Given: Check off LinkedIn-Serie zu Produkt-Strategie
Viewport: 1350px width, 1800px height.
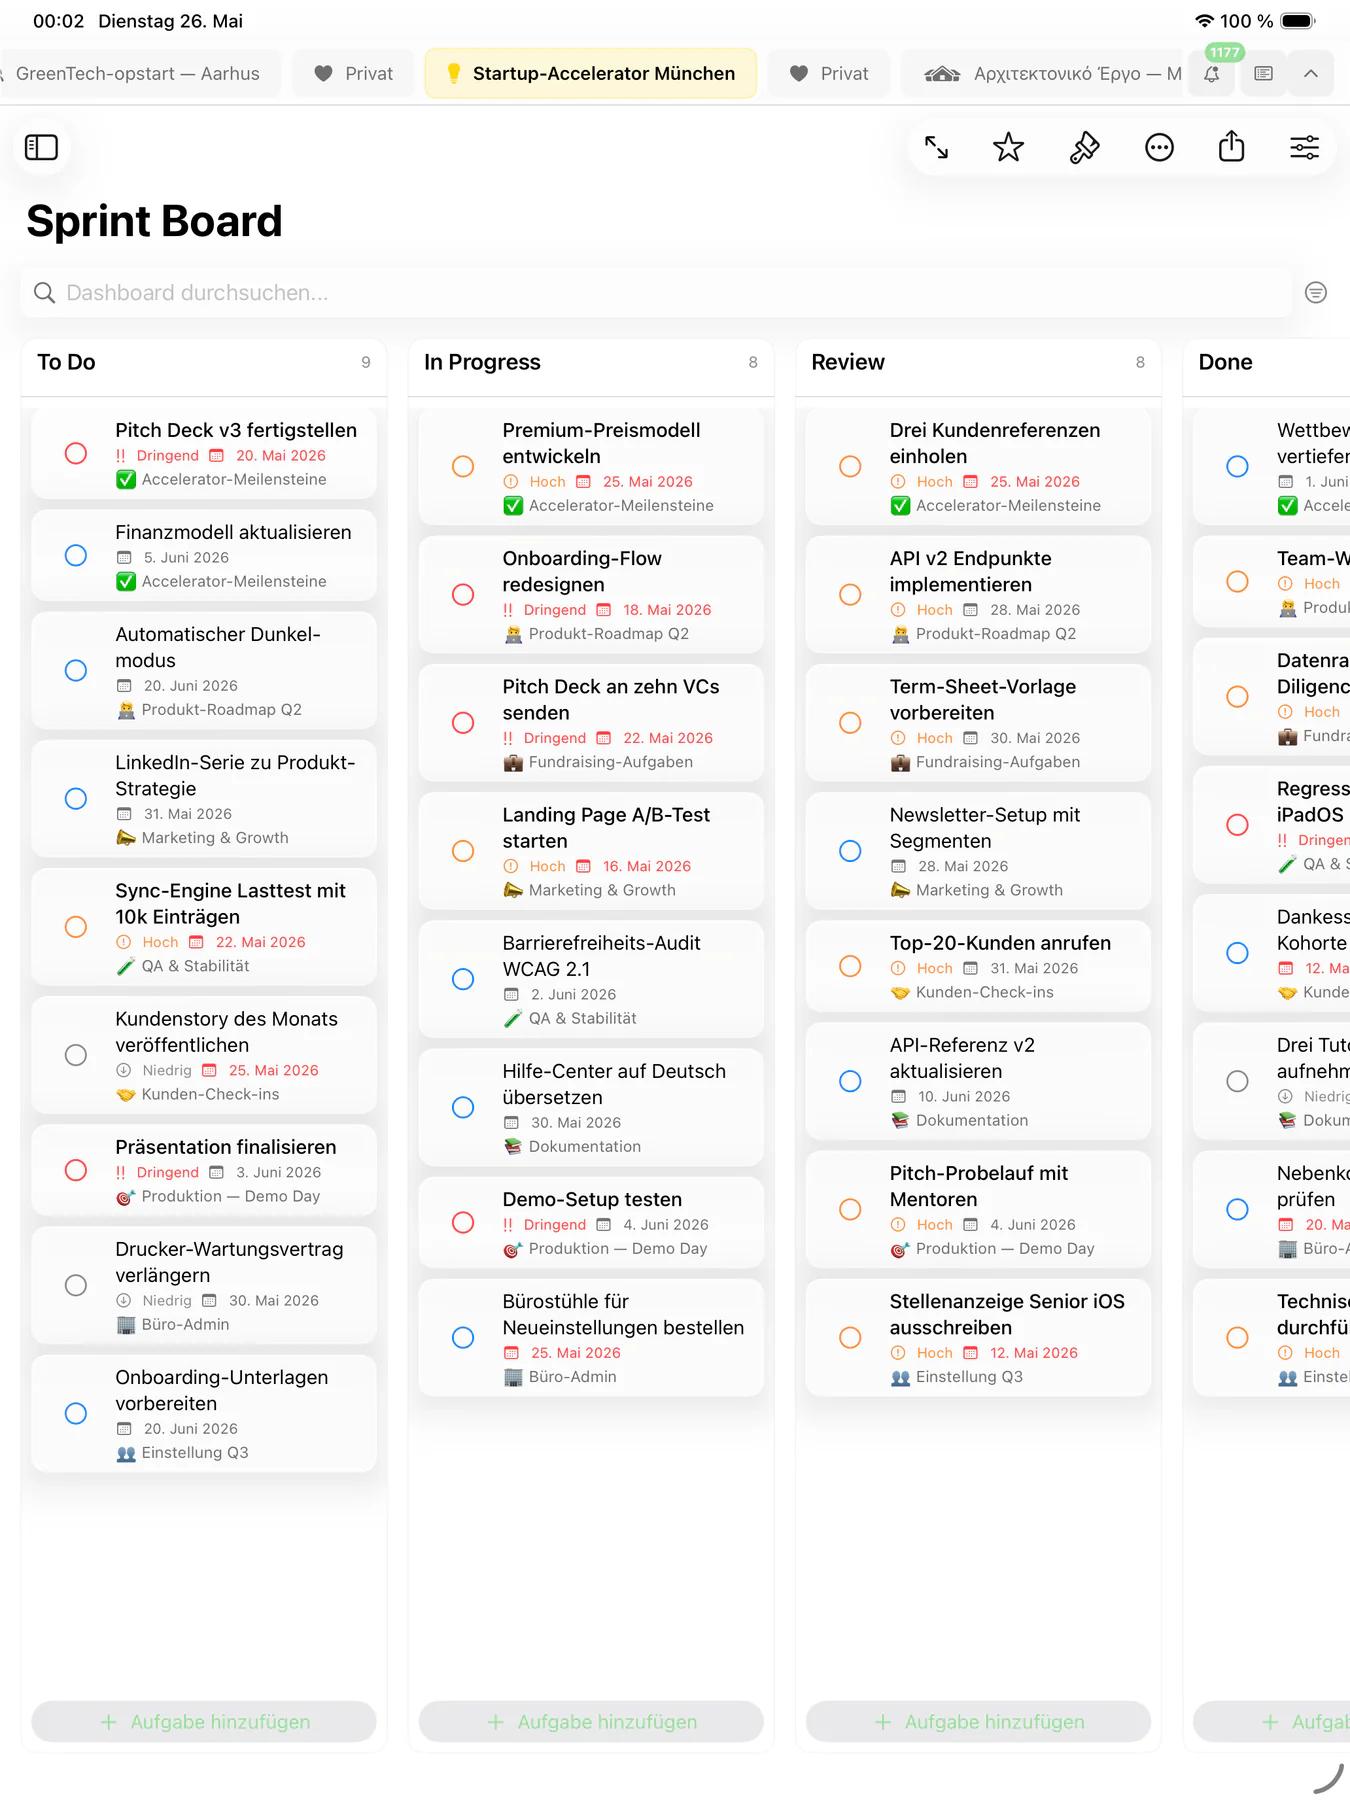Looking at the screenshot, I should pos(76,798).
